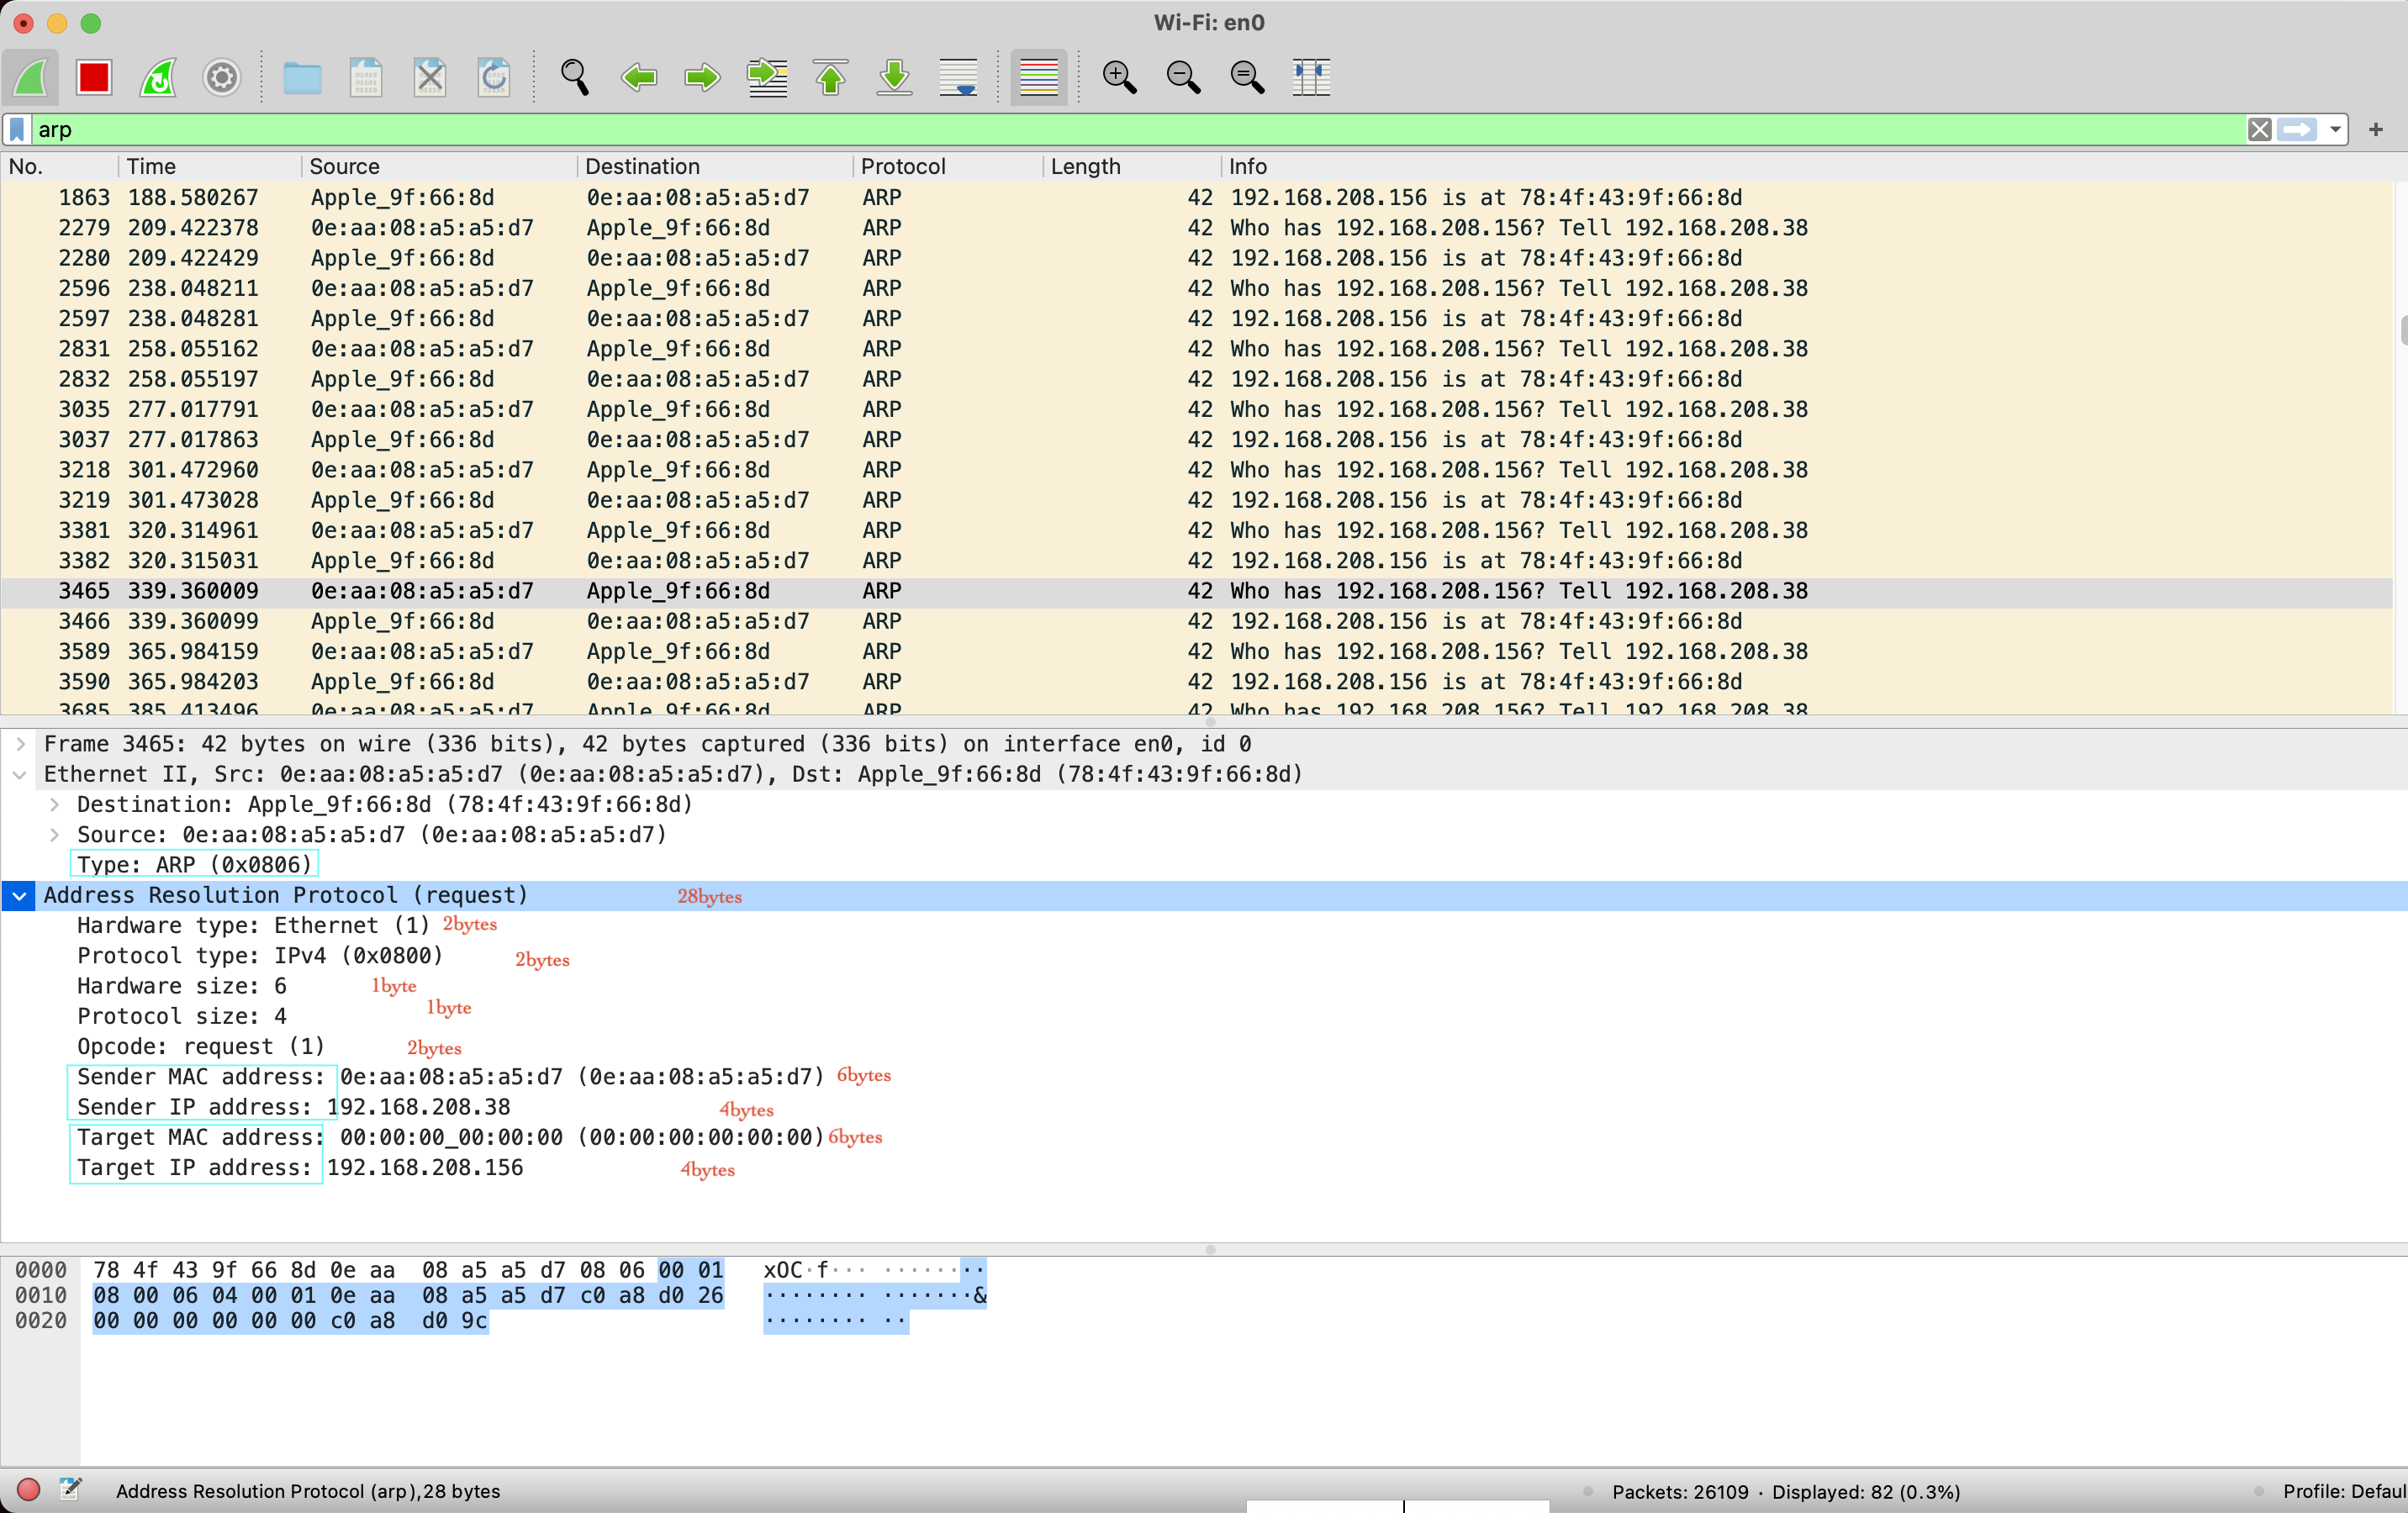Screen dimensions: 2408x1513
Task: Select Protocol type: IPv4 field
Action: pos(260,955)
